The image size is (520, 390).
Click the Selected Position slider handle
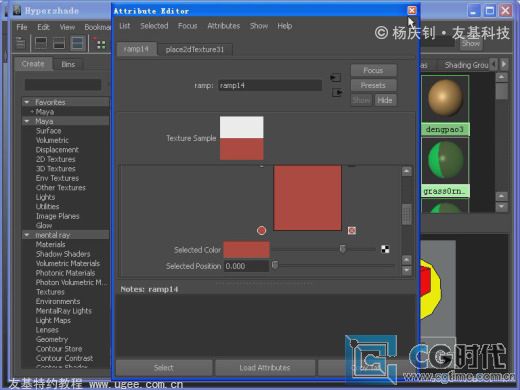click(x=275, y=265)
